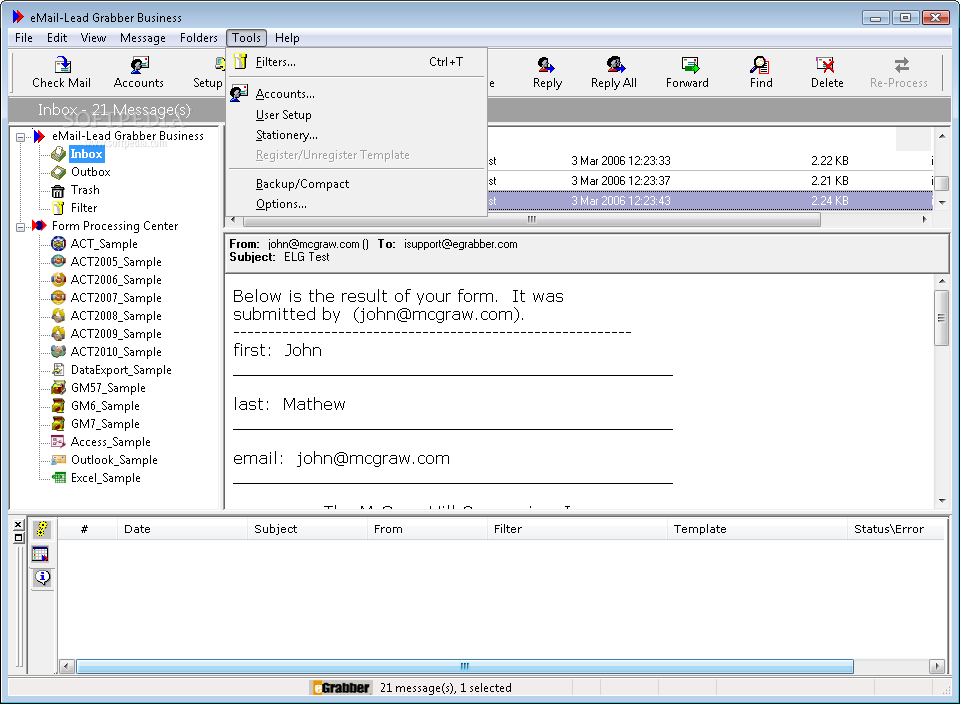The height and width of the screenshot is (704, 960).
Task: Click the ACT2008_Sample icon
Action: (x=58, y=315)
